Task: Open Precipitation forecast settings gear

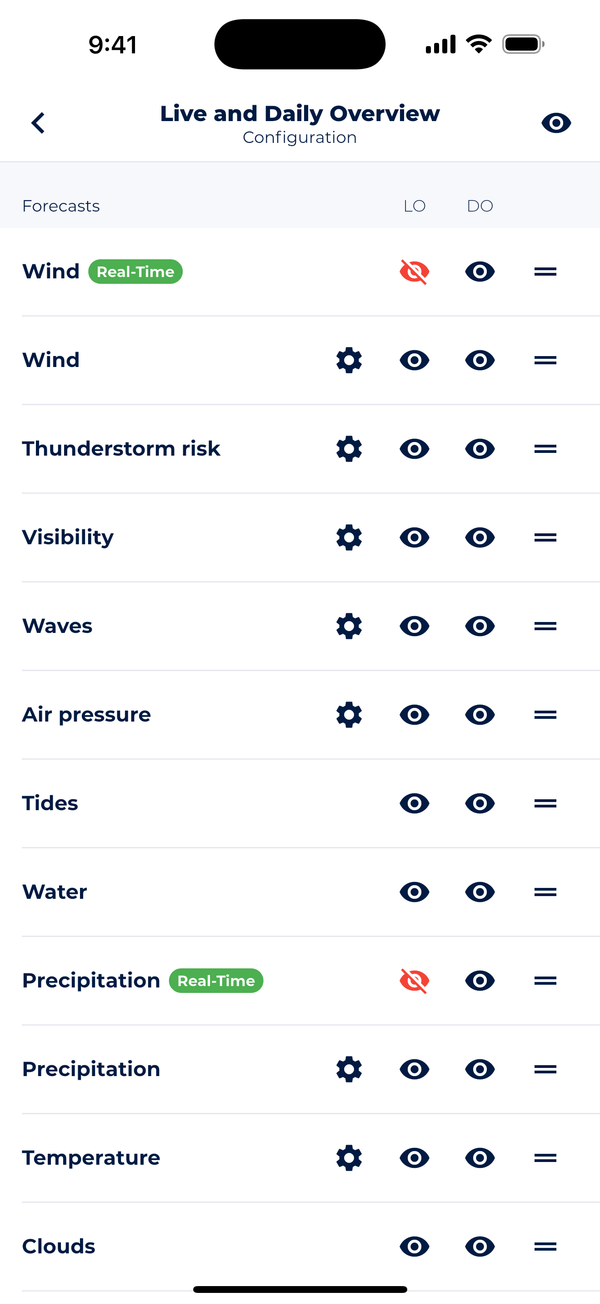Action: pos(348,1069)
